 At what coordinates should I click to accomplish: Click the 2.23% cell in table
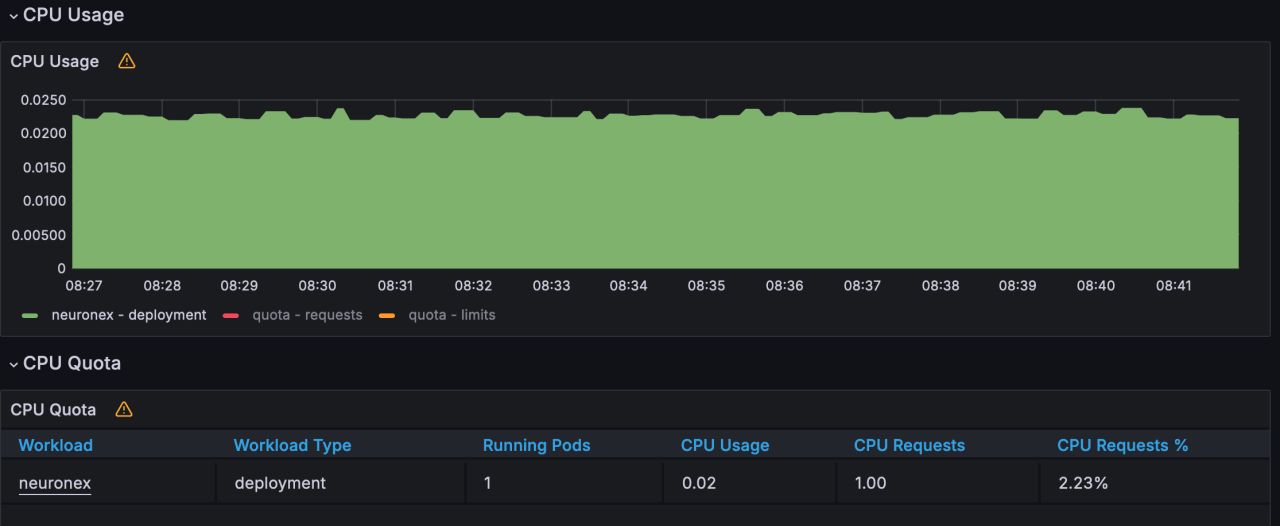point(1082,483)
